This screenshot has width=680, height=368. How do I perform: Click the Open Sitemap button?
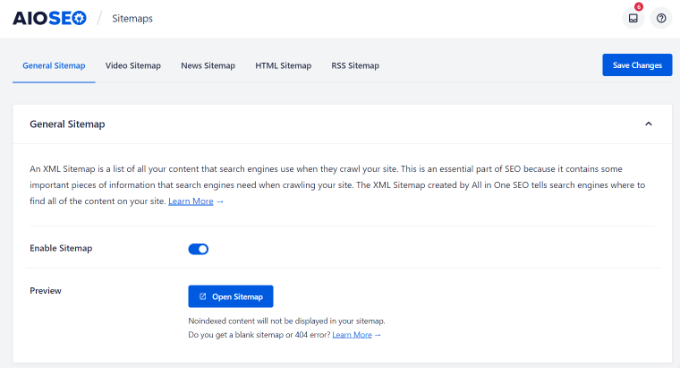[x=231, y=296]
